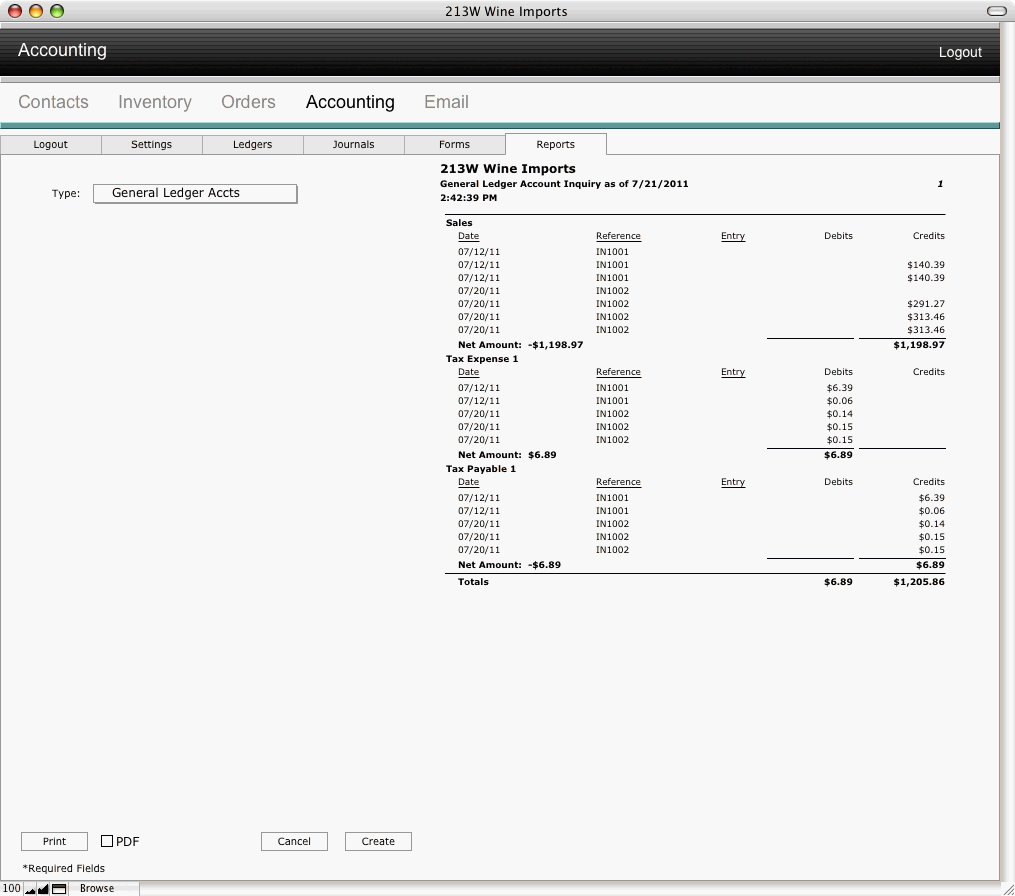Click the Tax Payable 1 account heading

(480, 469)
